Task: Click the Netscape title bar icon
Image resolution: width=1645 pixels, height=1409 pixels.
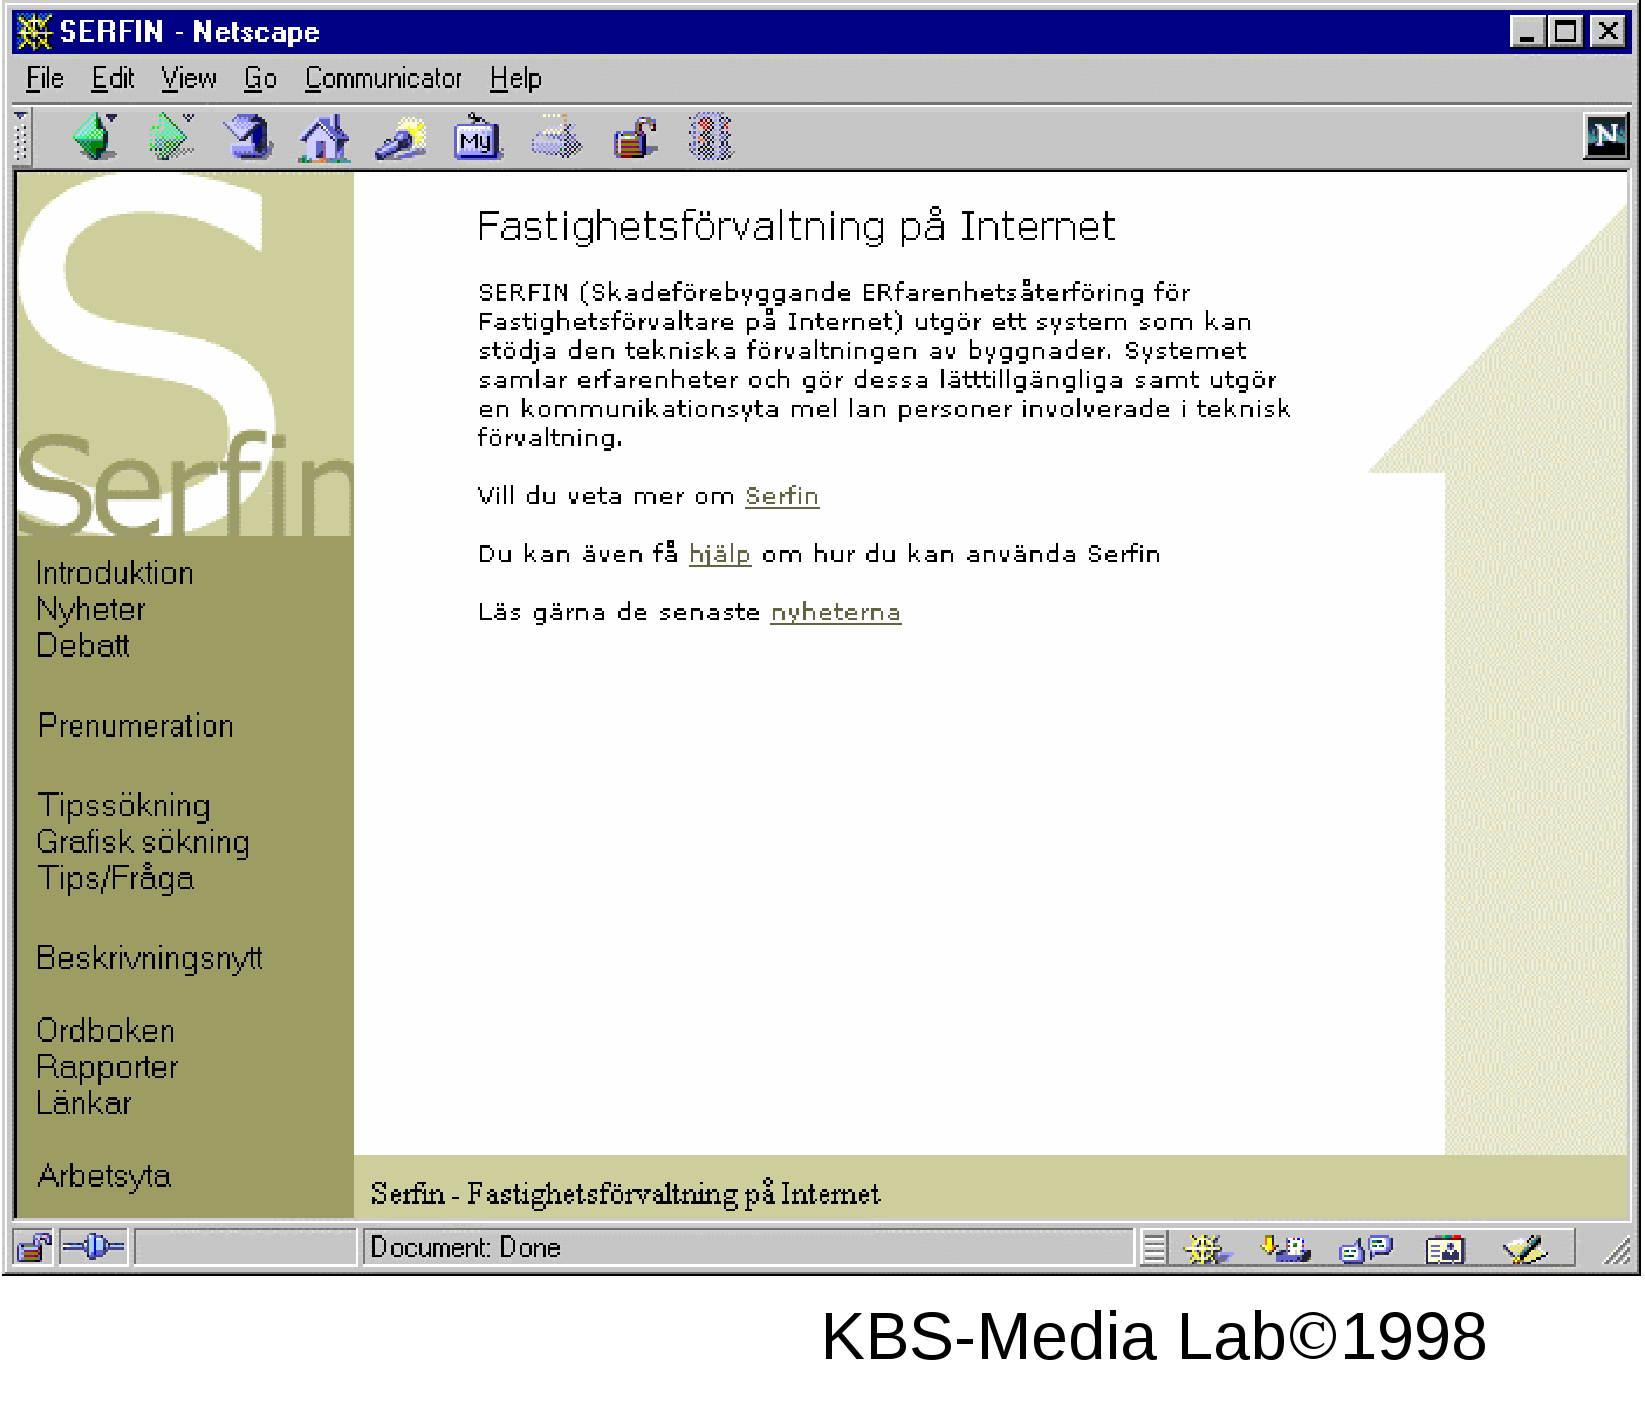Action: pos(35,32)
